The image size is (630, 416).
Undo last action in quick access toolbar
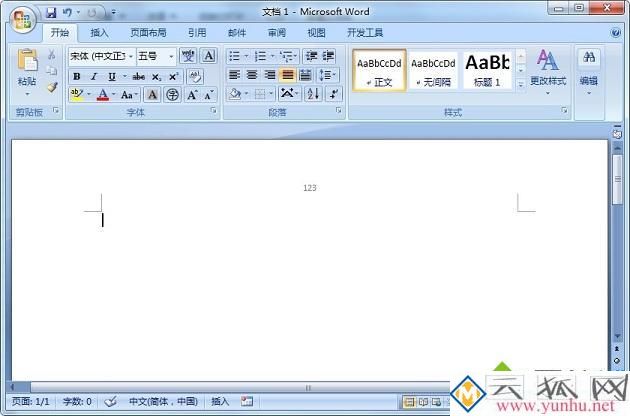click(68, 13)
